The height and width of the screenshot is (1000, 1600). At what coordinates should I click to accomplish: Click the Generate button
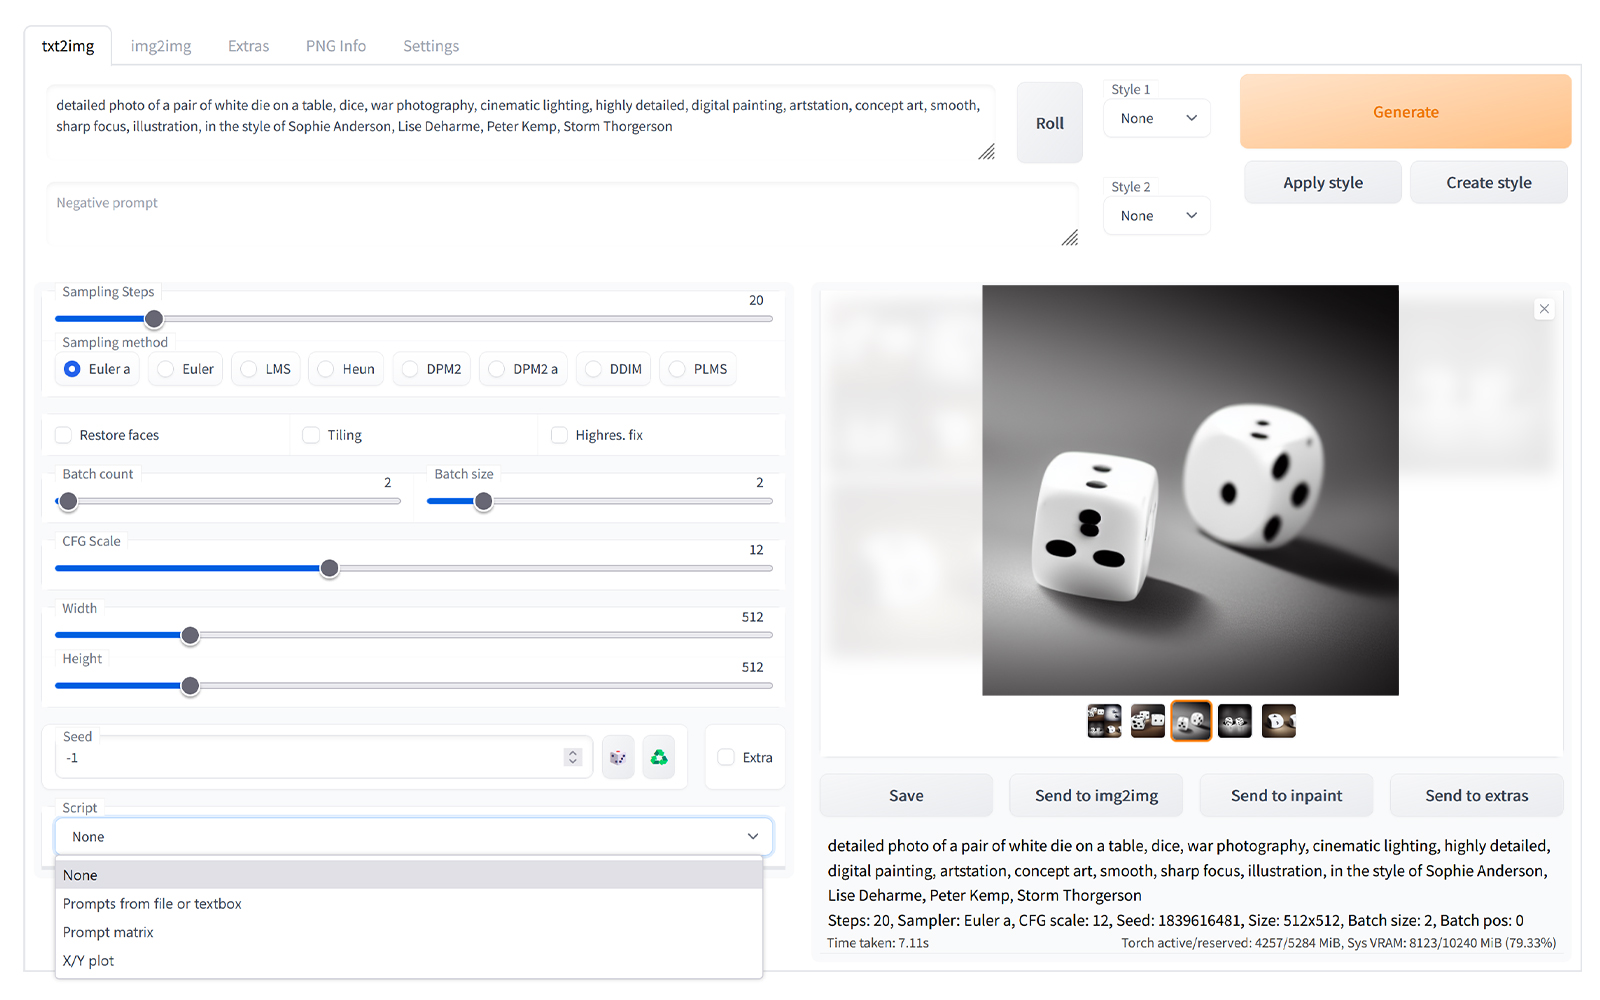pos(1405,111)
